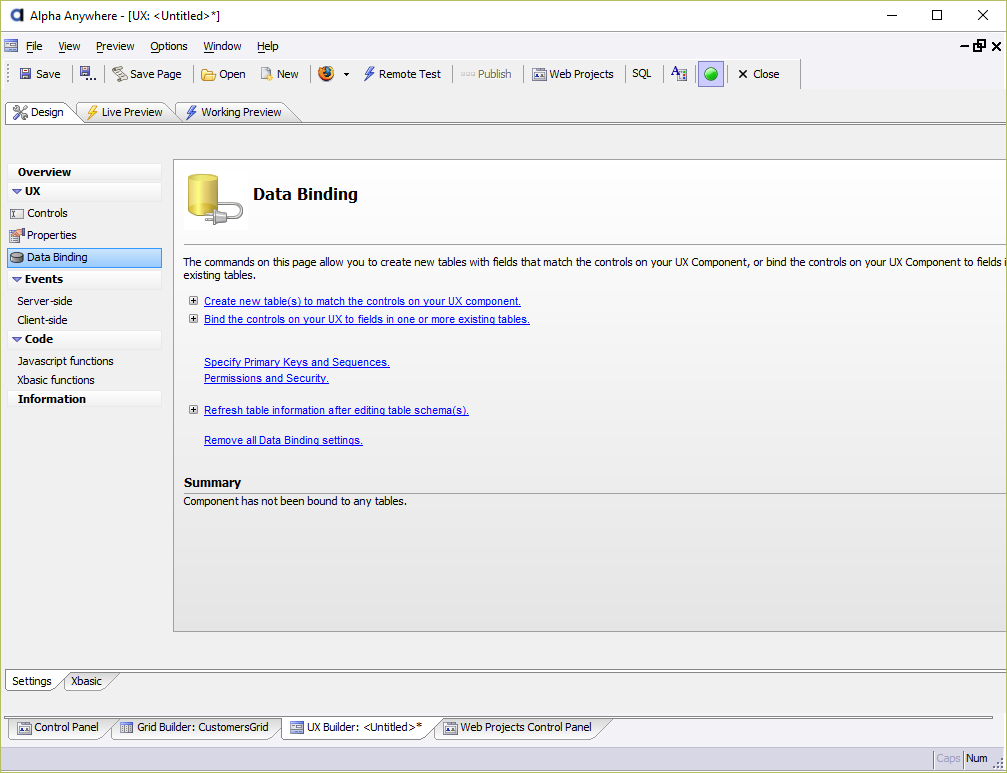Viewport: 1007px width, 773px height.
Task: Create a New component from the toolbar
Action: (279, 74)
